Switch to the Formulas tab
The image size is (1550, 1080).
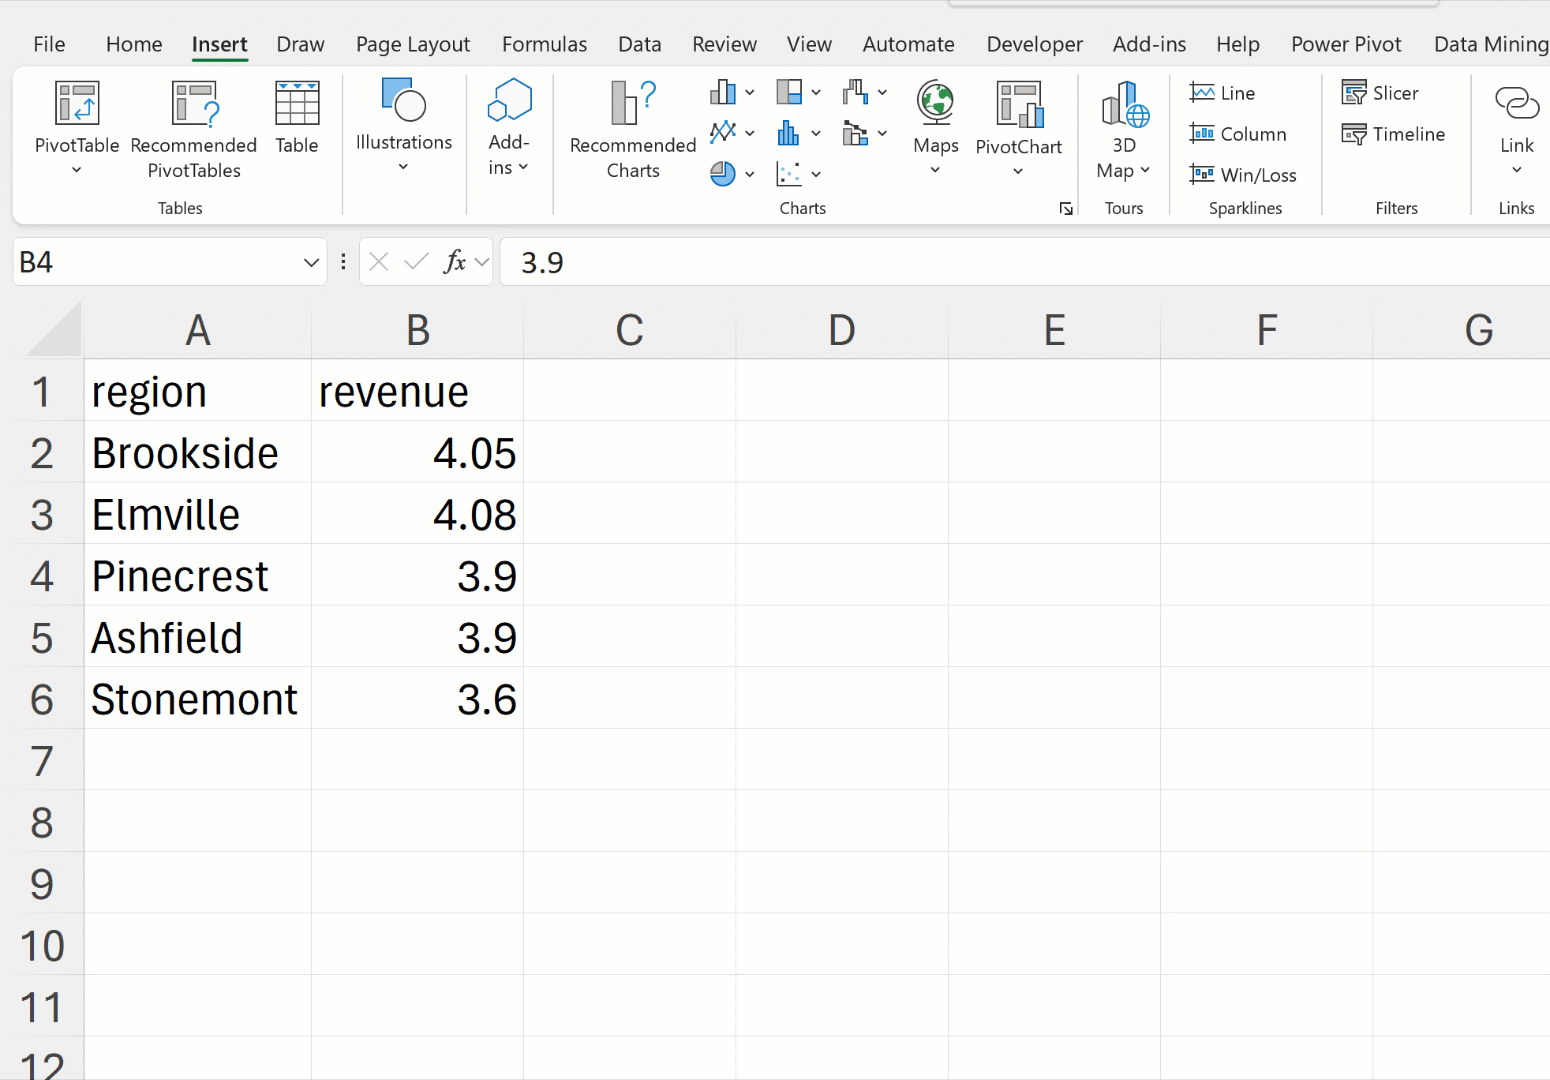[544, 44]
